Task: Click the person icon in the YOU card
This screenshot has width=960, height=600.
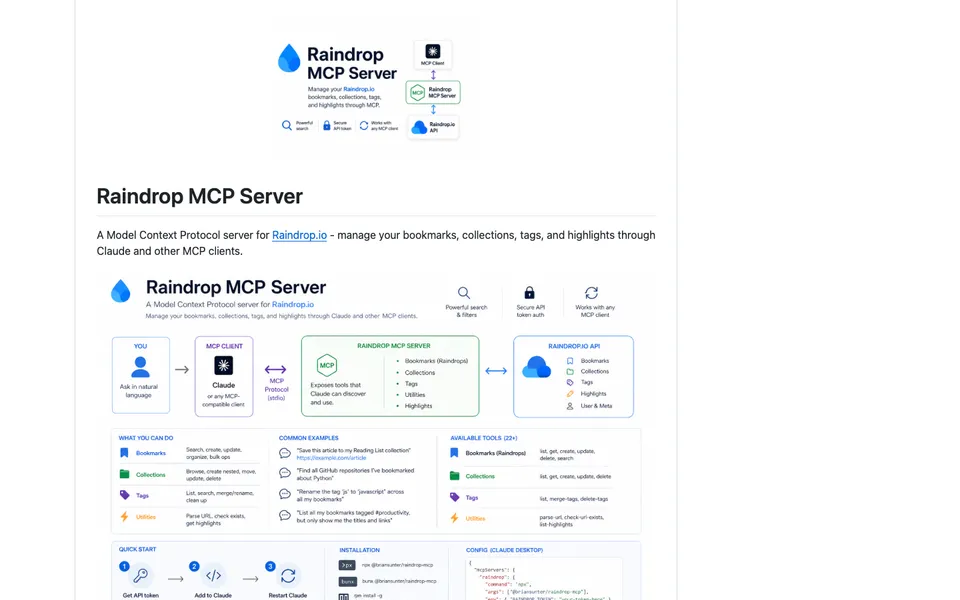Action: (x=140, y=367)
